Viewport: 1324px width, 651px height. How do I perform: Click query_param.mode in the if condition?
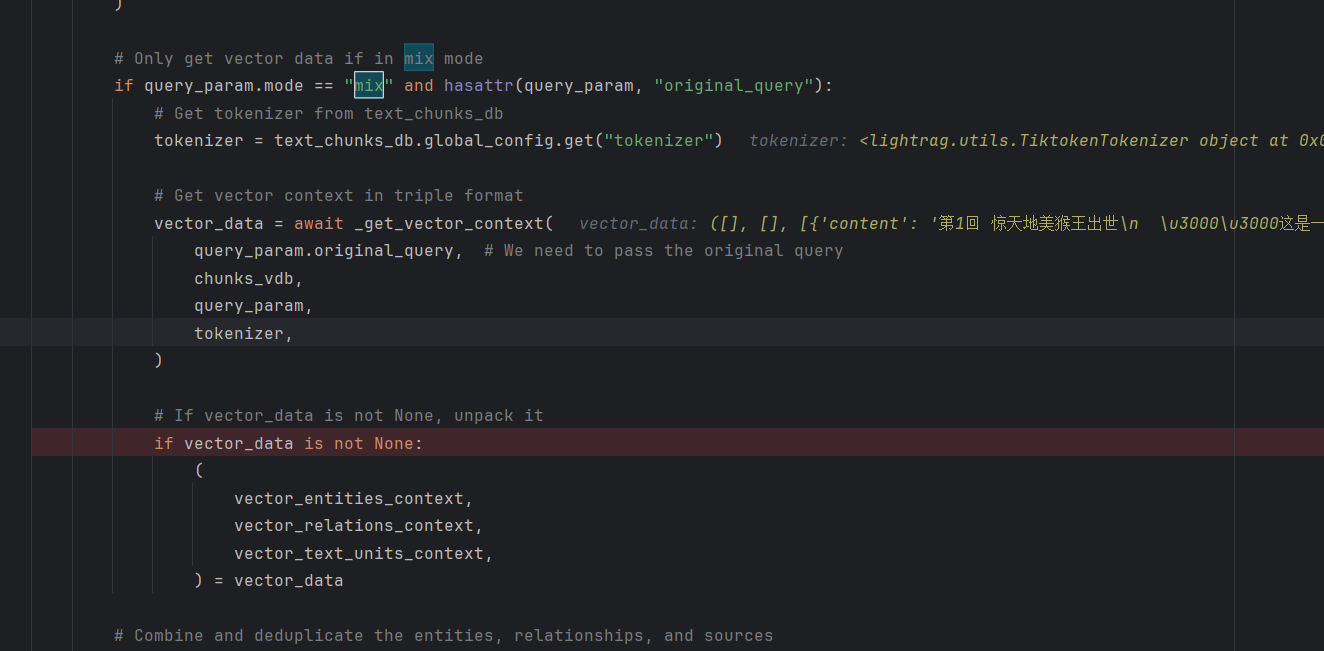point(223,86)
